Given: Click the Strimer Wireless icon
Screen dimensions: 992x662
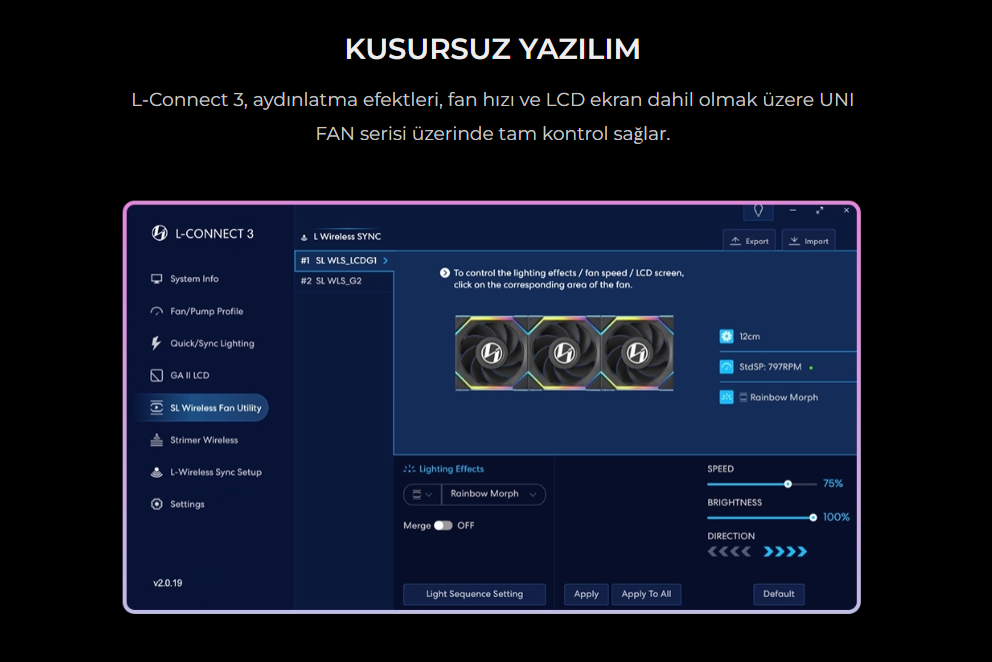Looking at the screenshot, I should tap(156, 440).
